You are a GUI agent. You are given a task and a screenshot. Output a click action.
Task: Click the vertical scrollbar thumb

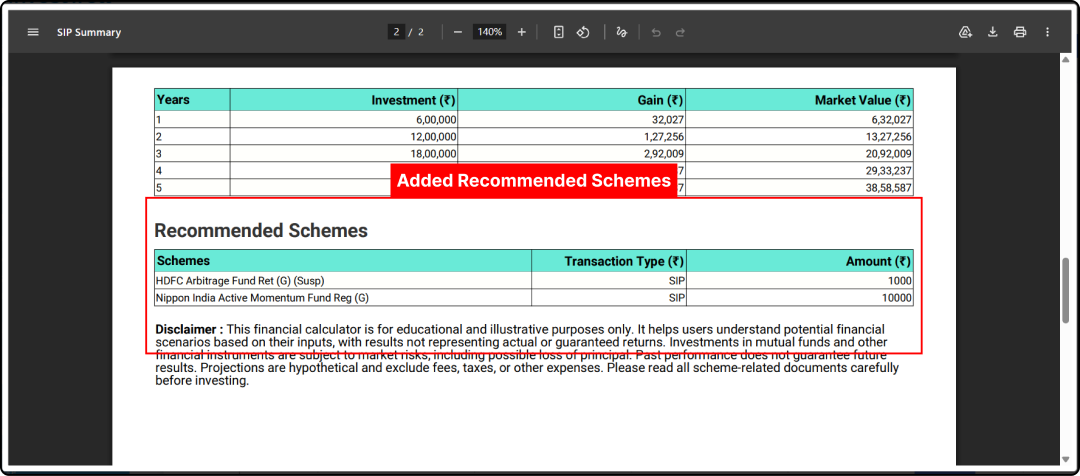[x=1066, y=293]
